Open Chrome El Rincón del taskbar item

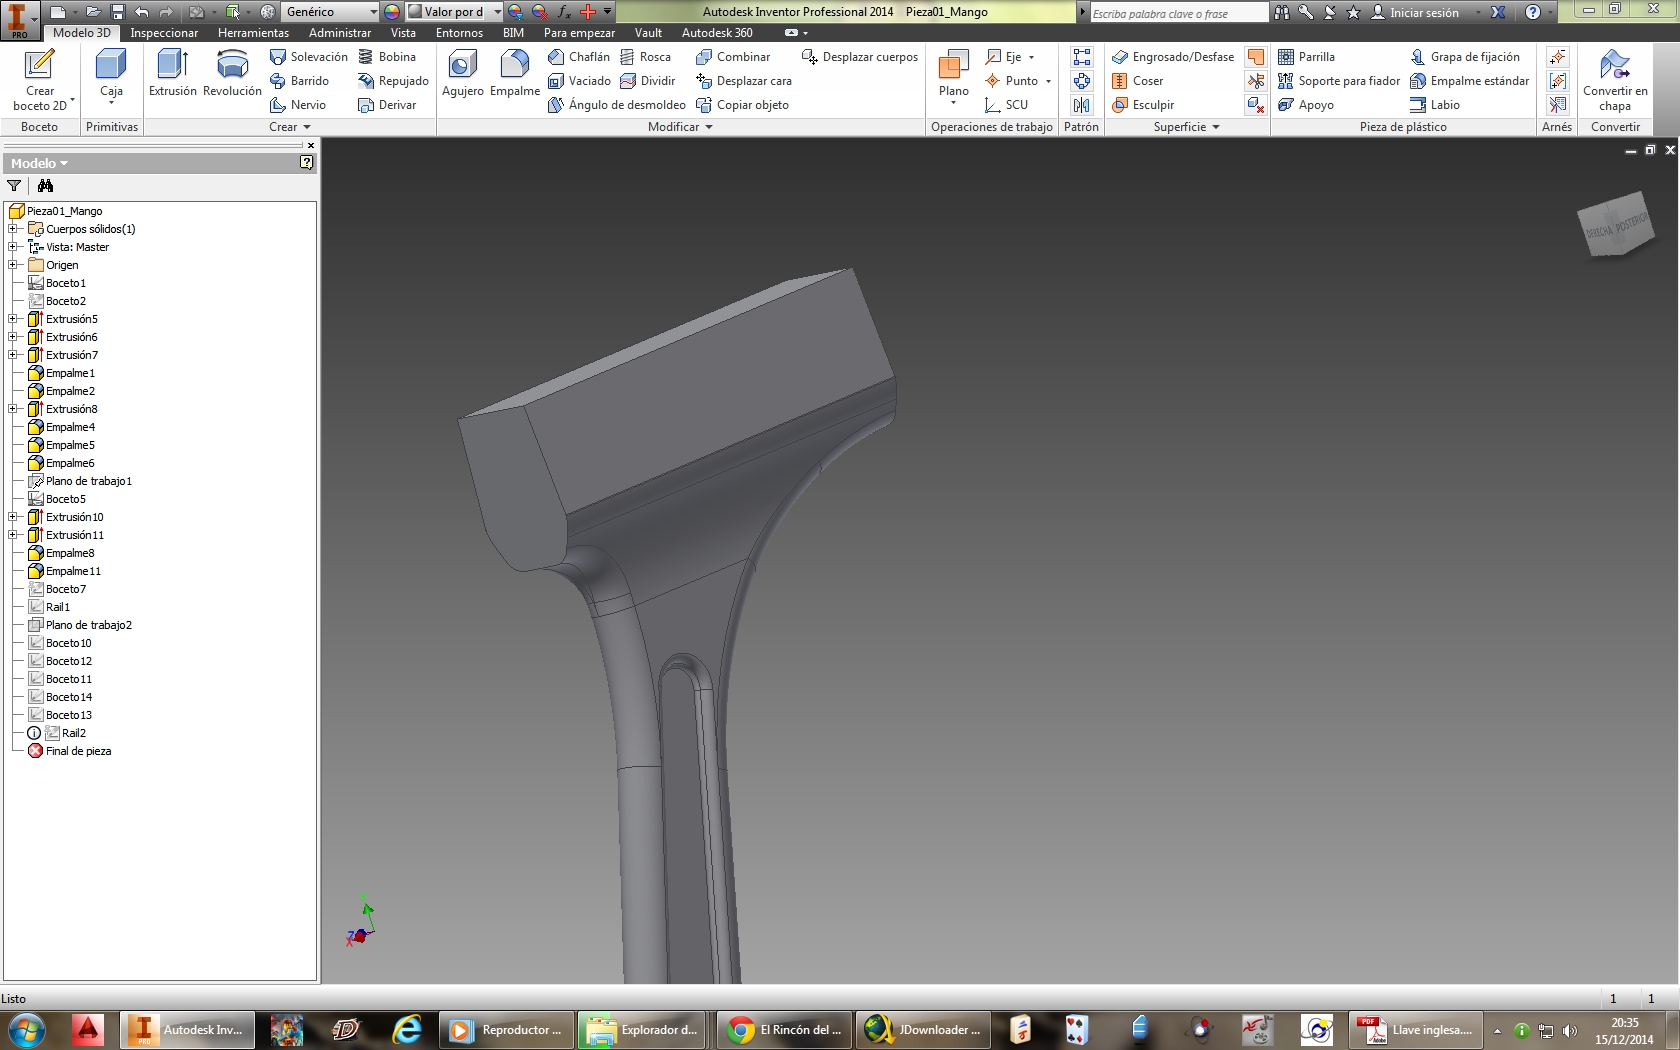785,1030
